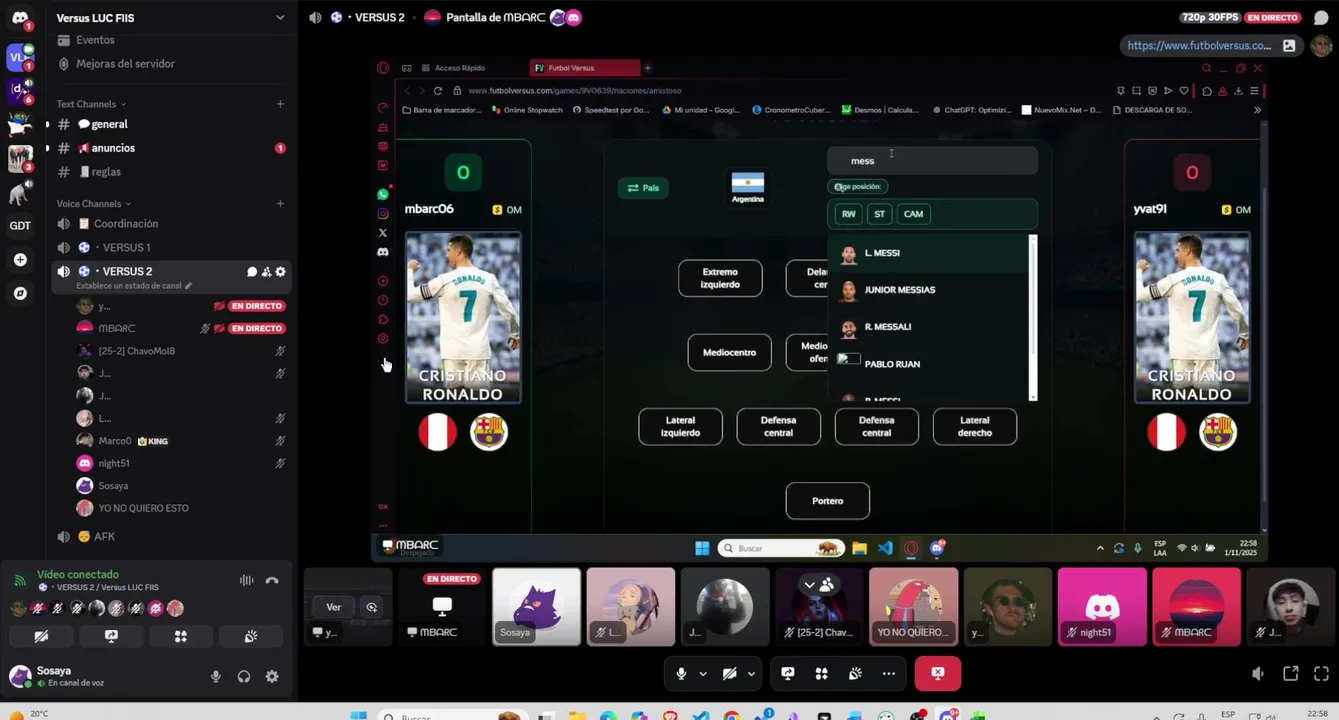Open VERSUS 2 channel settings gear
The height and width of the screenshot is (720, 1339).
(x=280, y=272)
